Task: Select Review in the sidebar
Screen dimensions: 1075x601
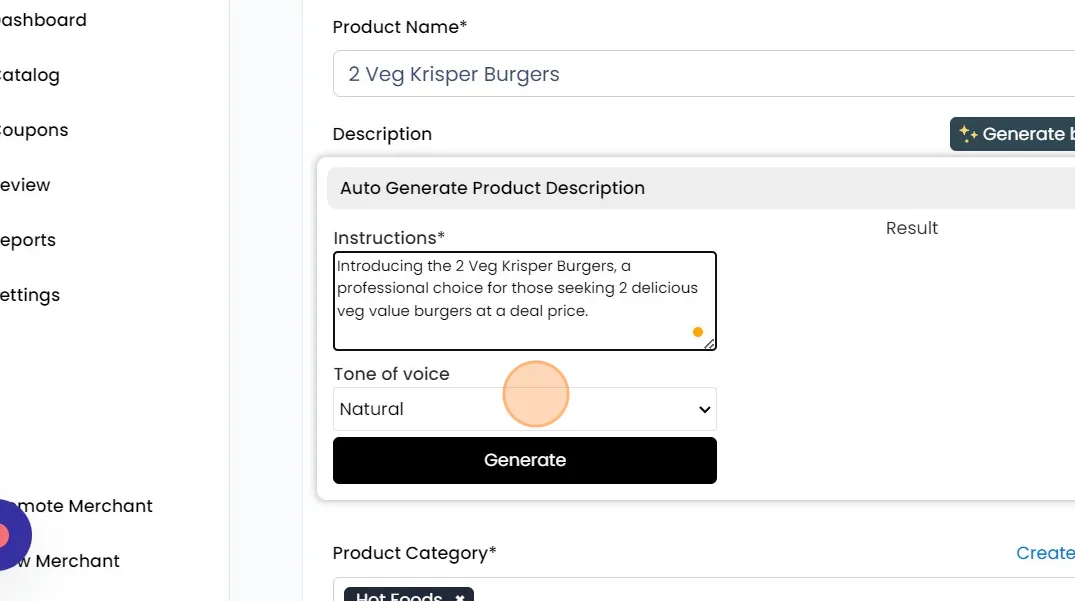Action: [x=26, y=185]
